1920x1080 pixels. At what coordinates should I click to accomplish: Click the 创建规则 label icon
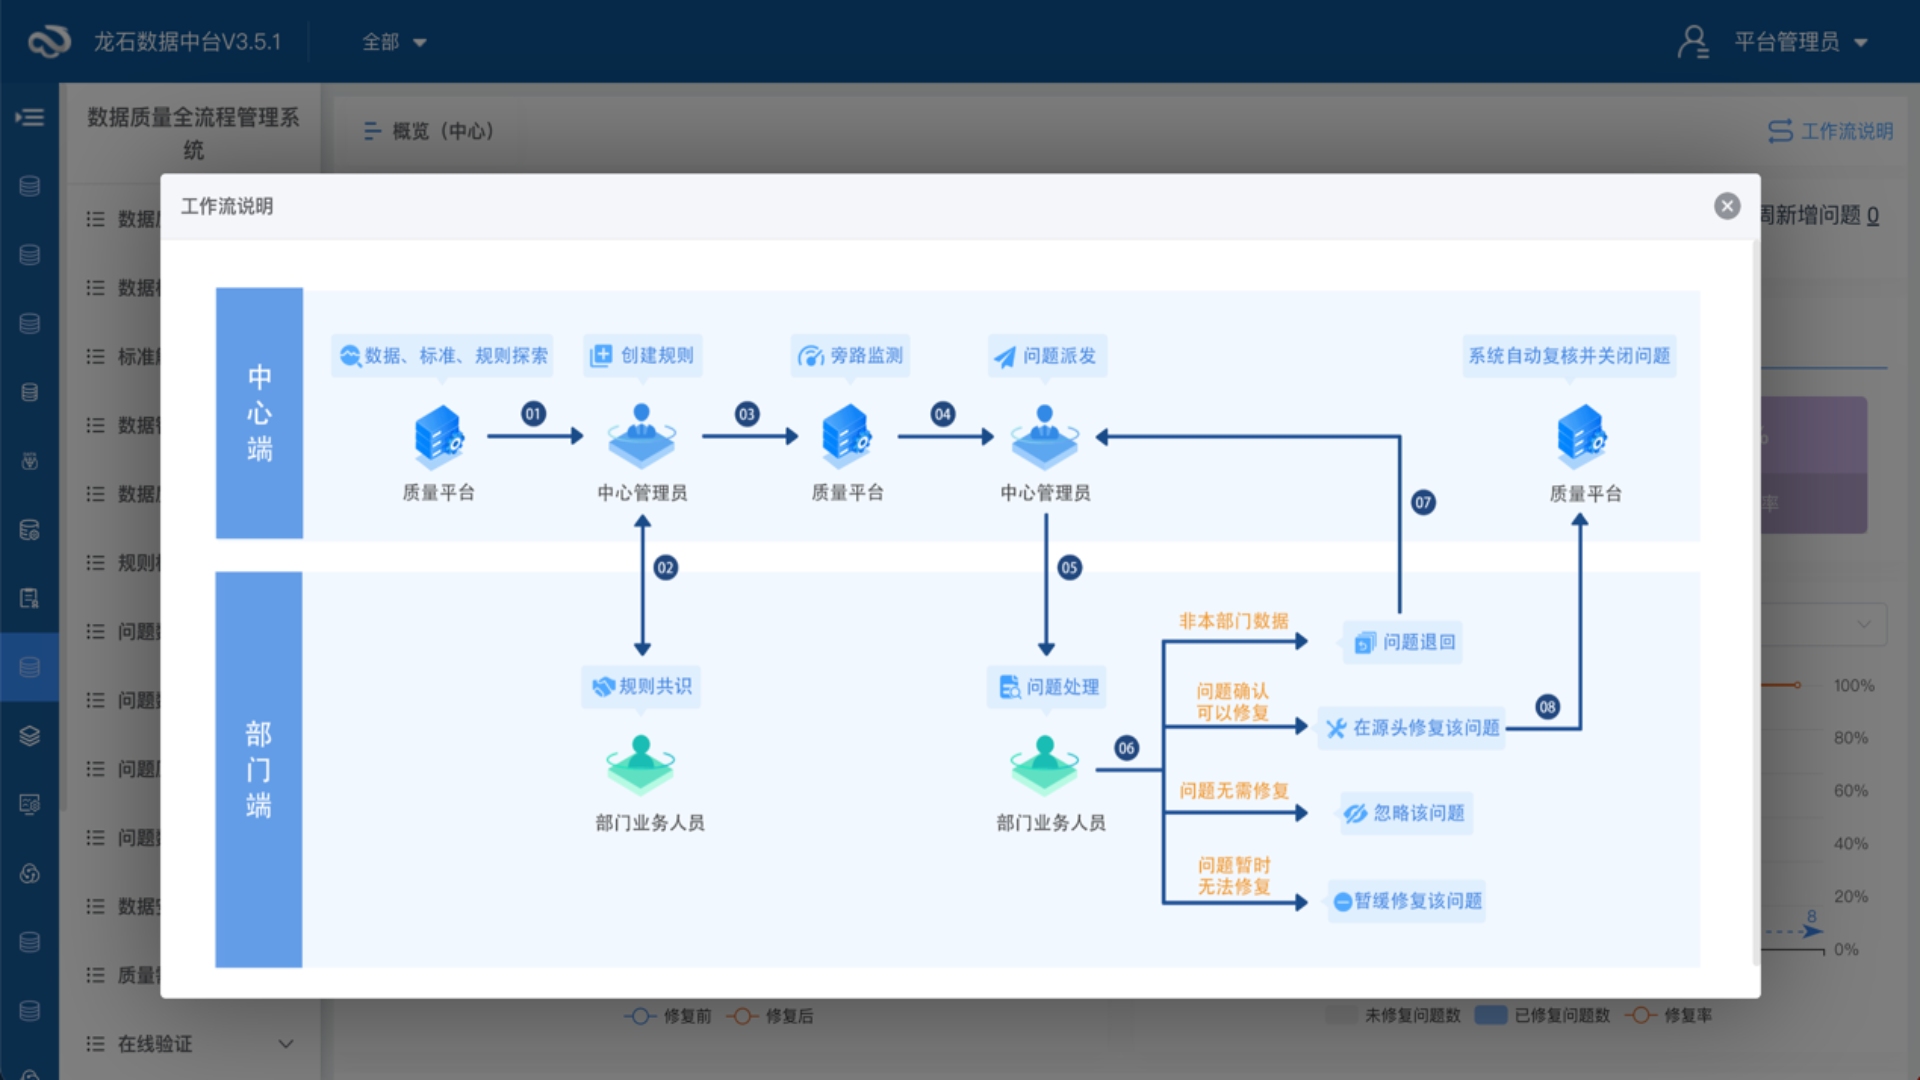click(601, 356)
